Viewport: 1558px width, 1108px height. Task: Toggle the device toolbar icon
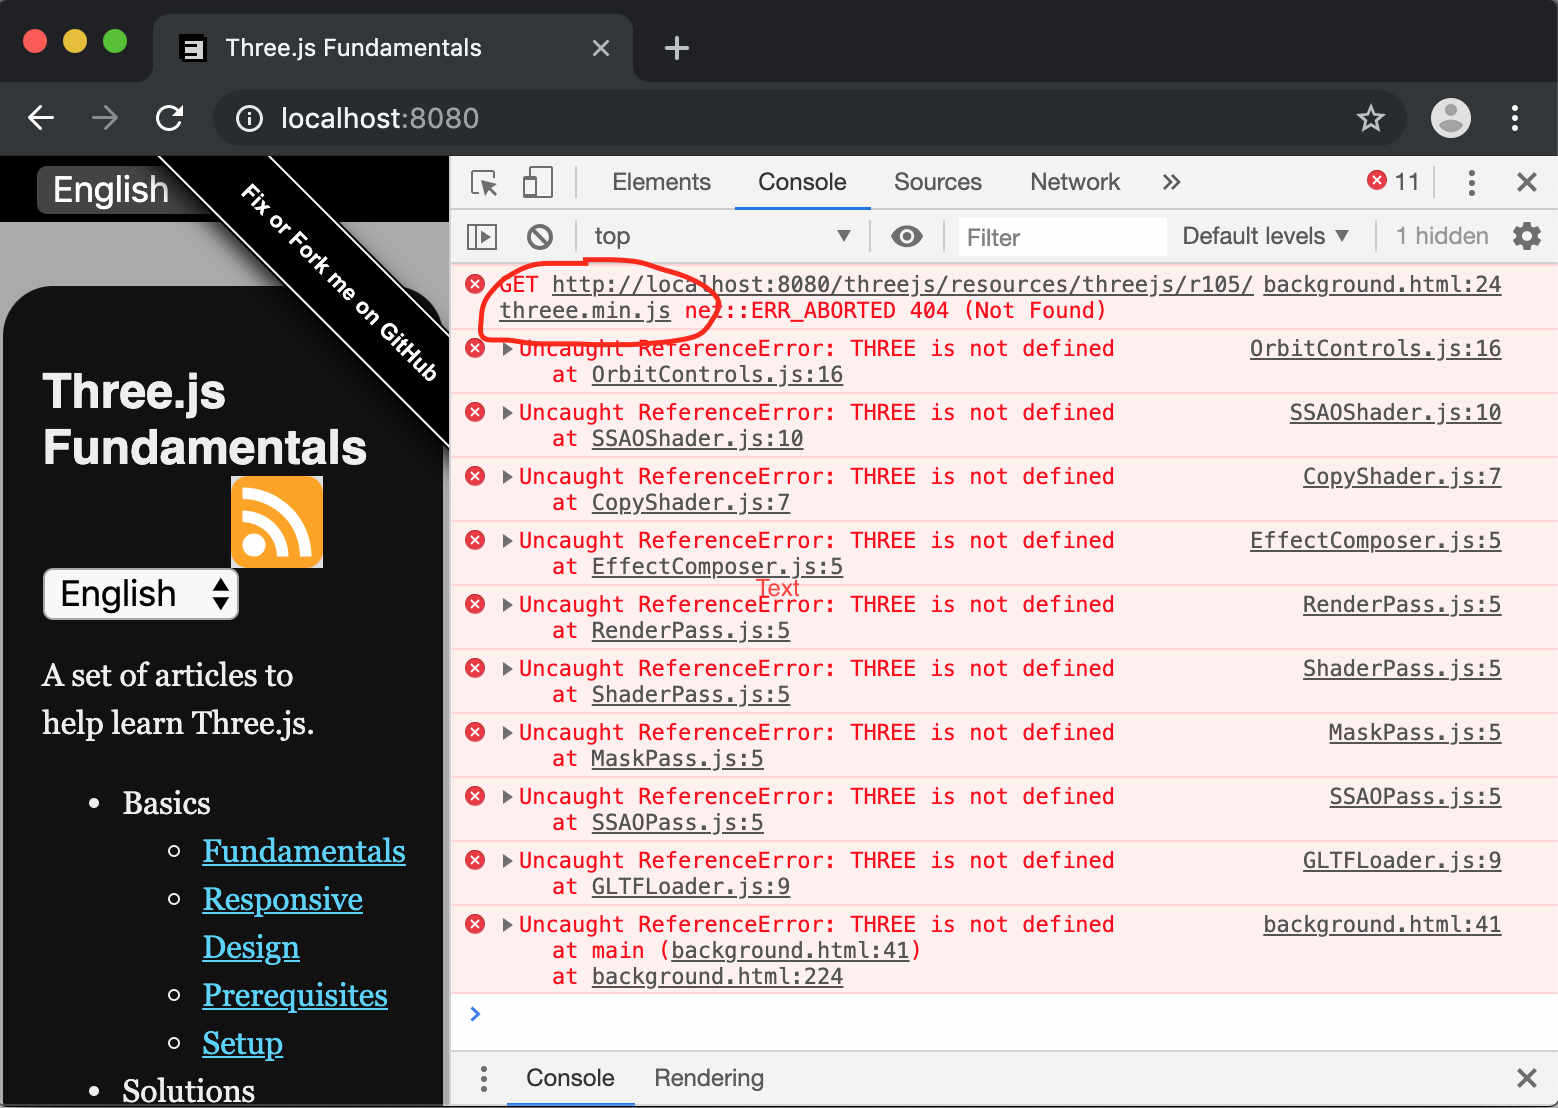tap(537, 183)
